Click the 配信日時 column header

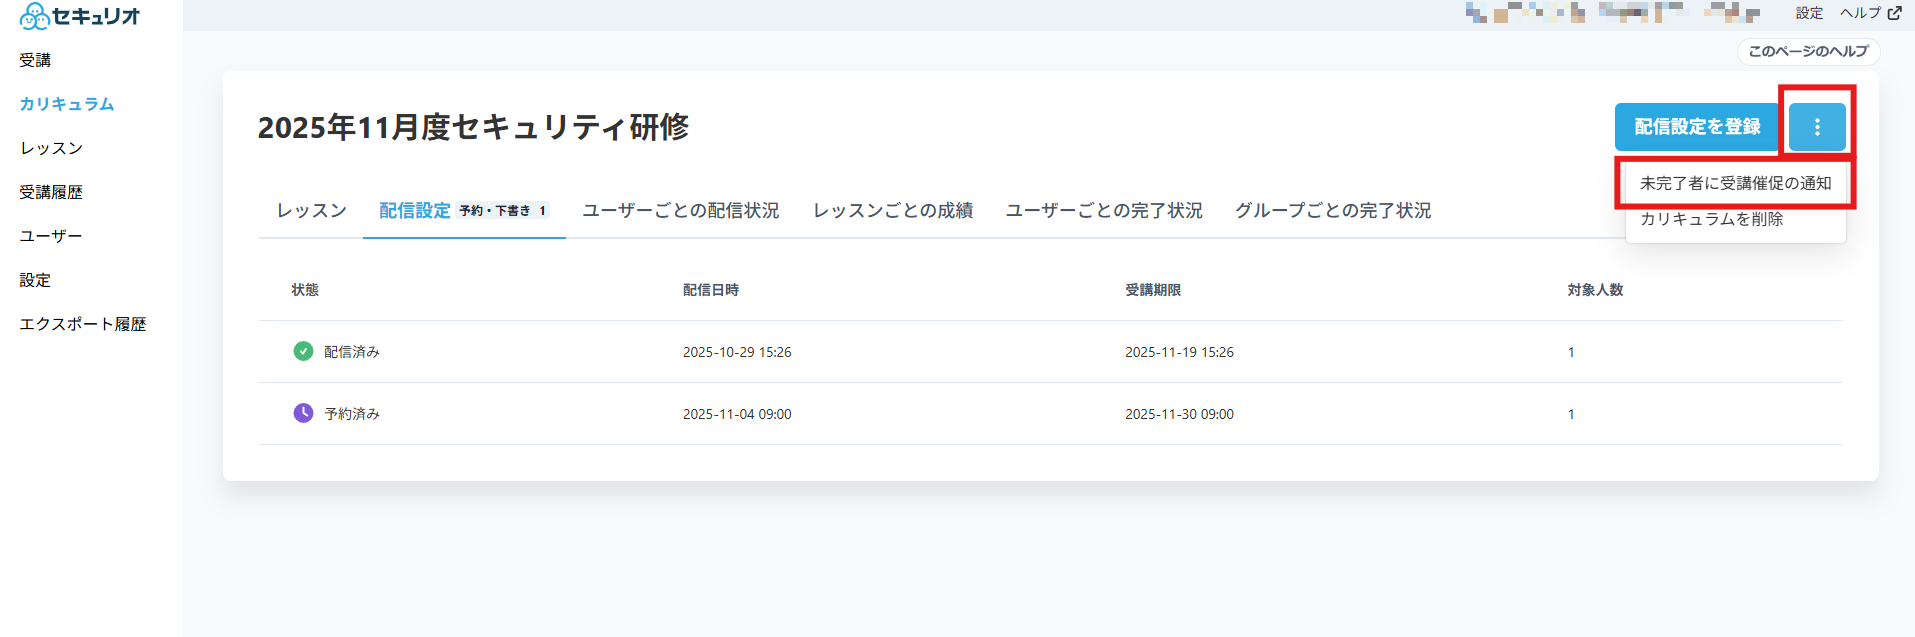pyautogui.click(x=711, y=290)
